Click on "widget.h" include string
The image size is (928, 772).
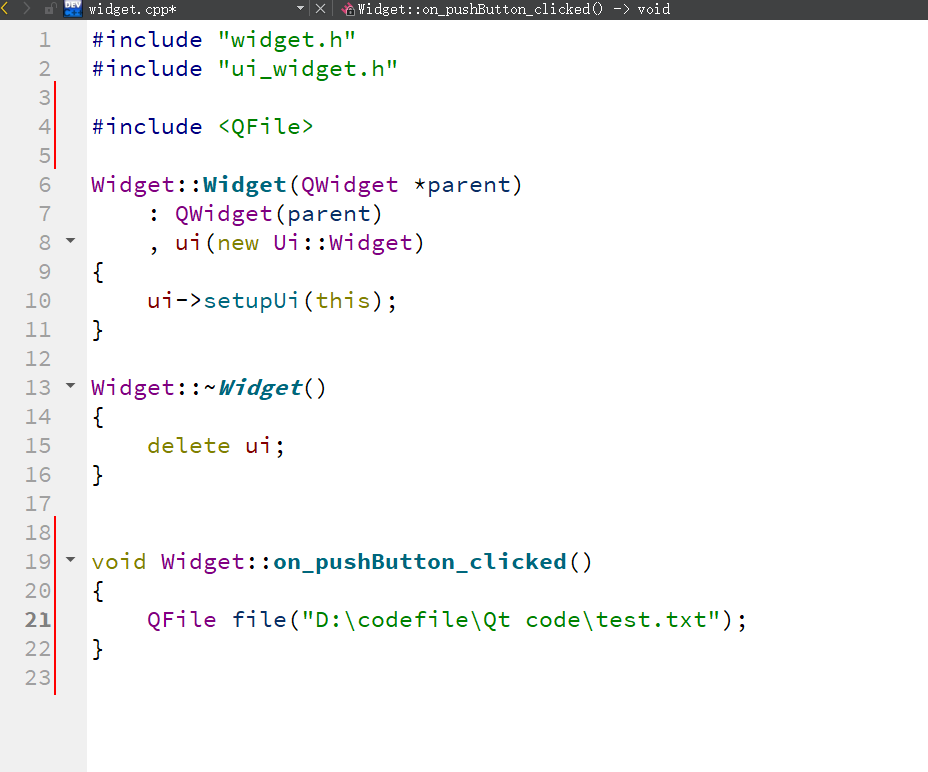click(287, 40)
